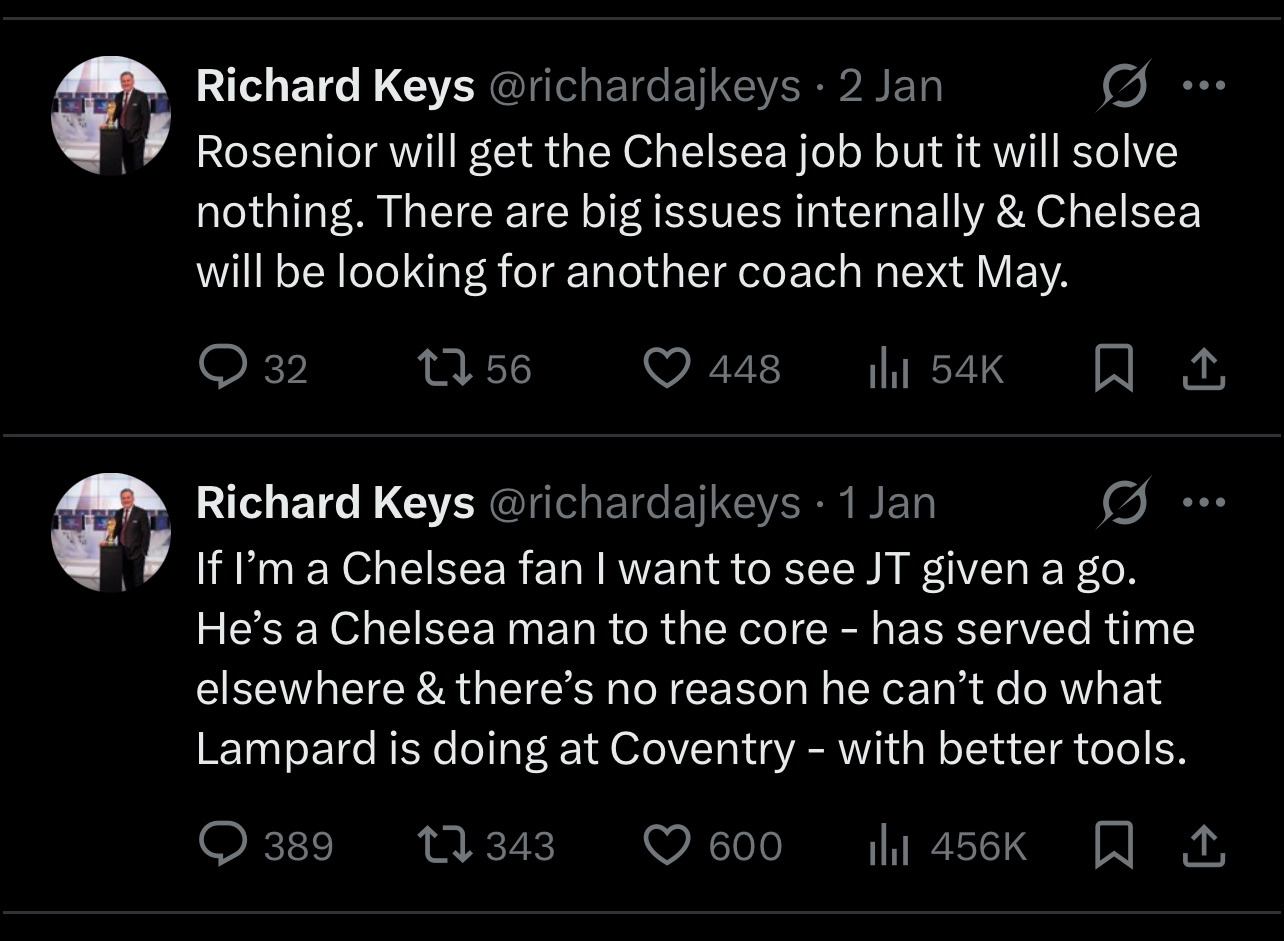
Task: View analytics for the 456K views tweet
Action: (888, 846)
